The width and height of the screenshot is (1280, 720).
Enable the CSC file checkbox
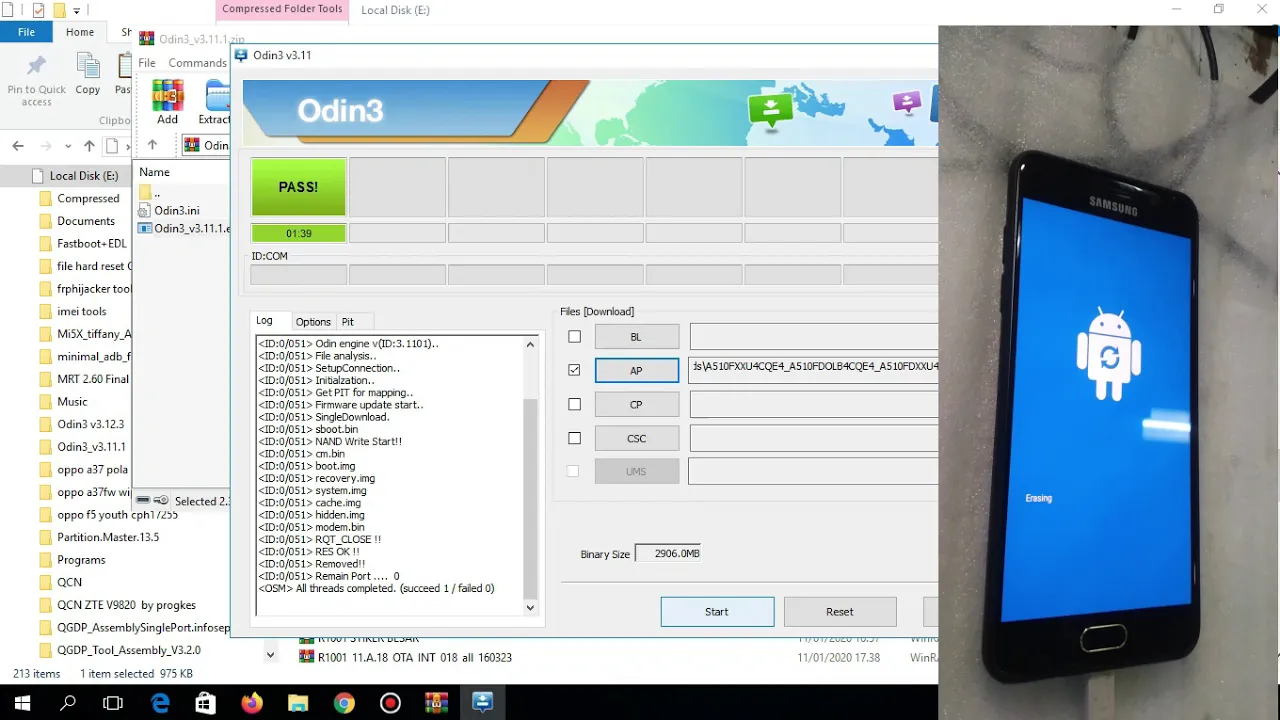(574, 438)
